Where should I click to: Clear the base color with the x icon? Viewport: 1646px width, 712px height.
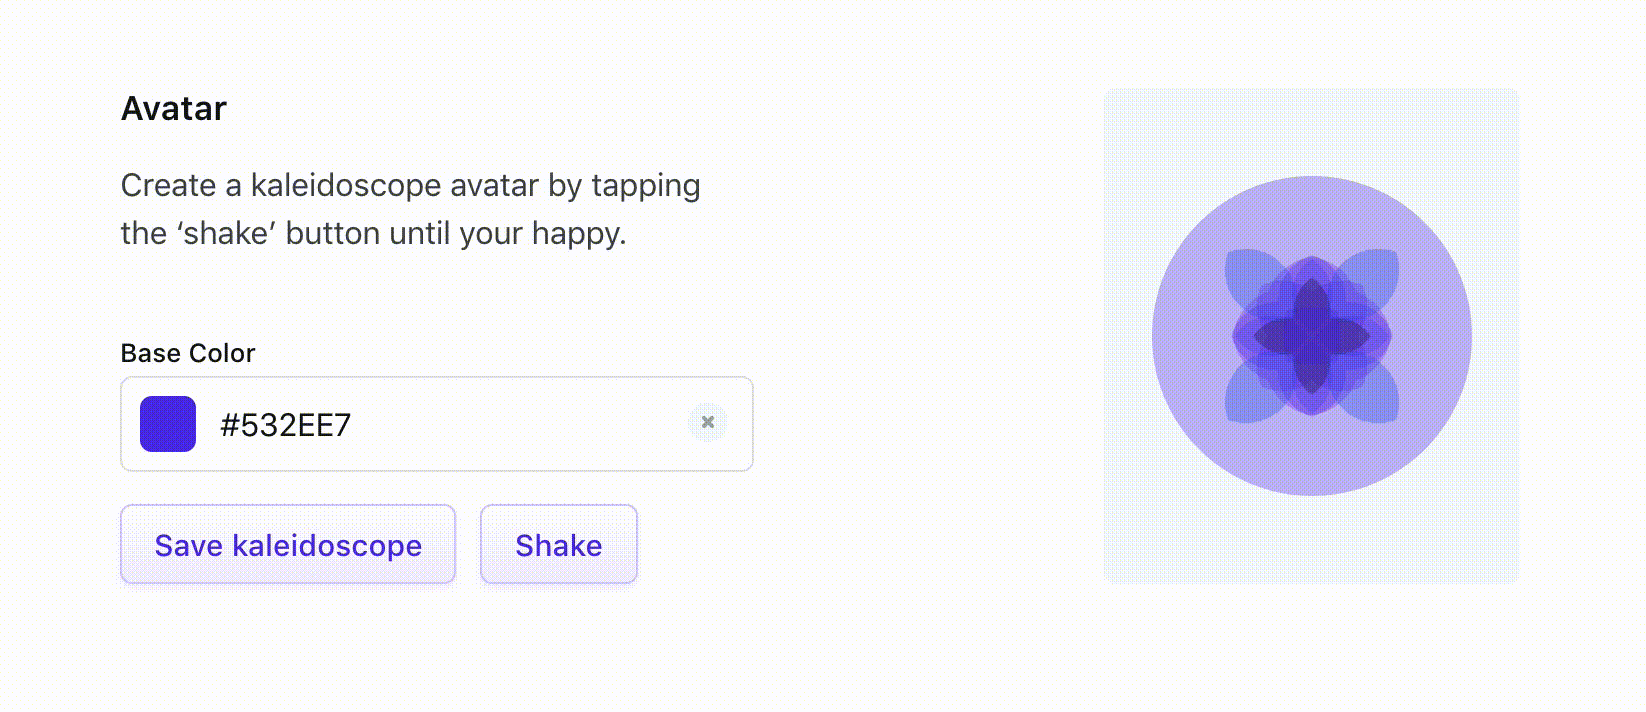tap(708, 423)
